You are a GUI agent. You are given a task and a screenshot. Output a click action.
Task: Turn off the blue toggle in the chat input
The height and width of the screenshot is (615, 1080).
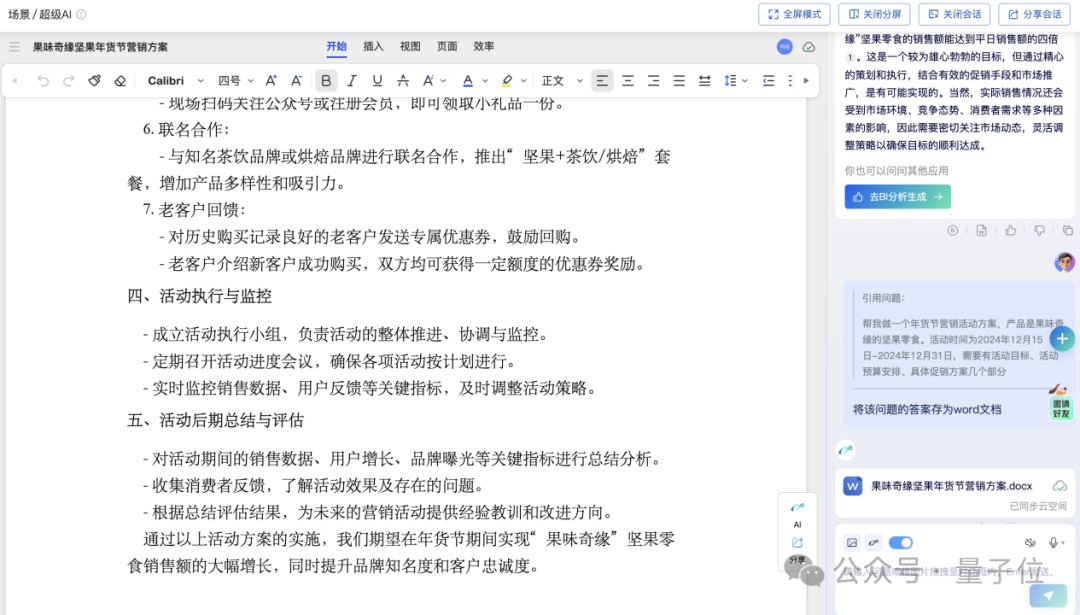(900, 542)
